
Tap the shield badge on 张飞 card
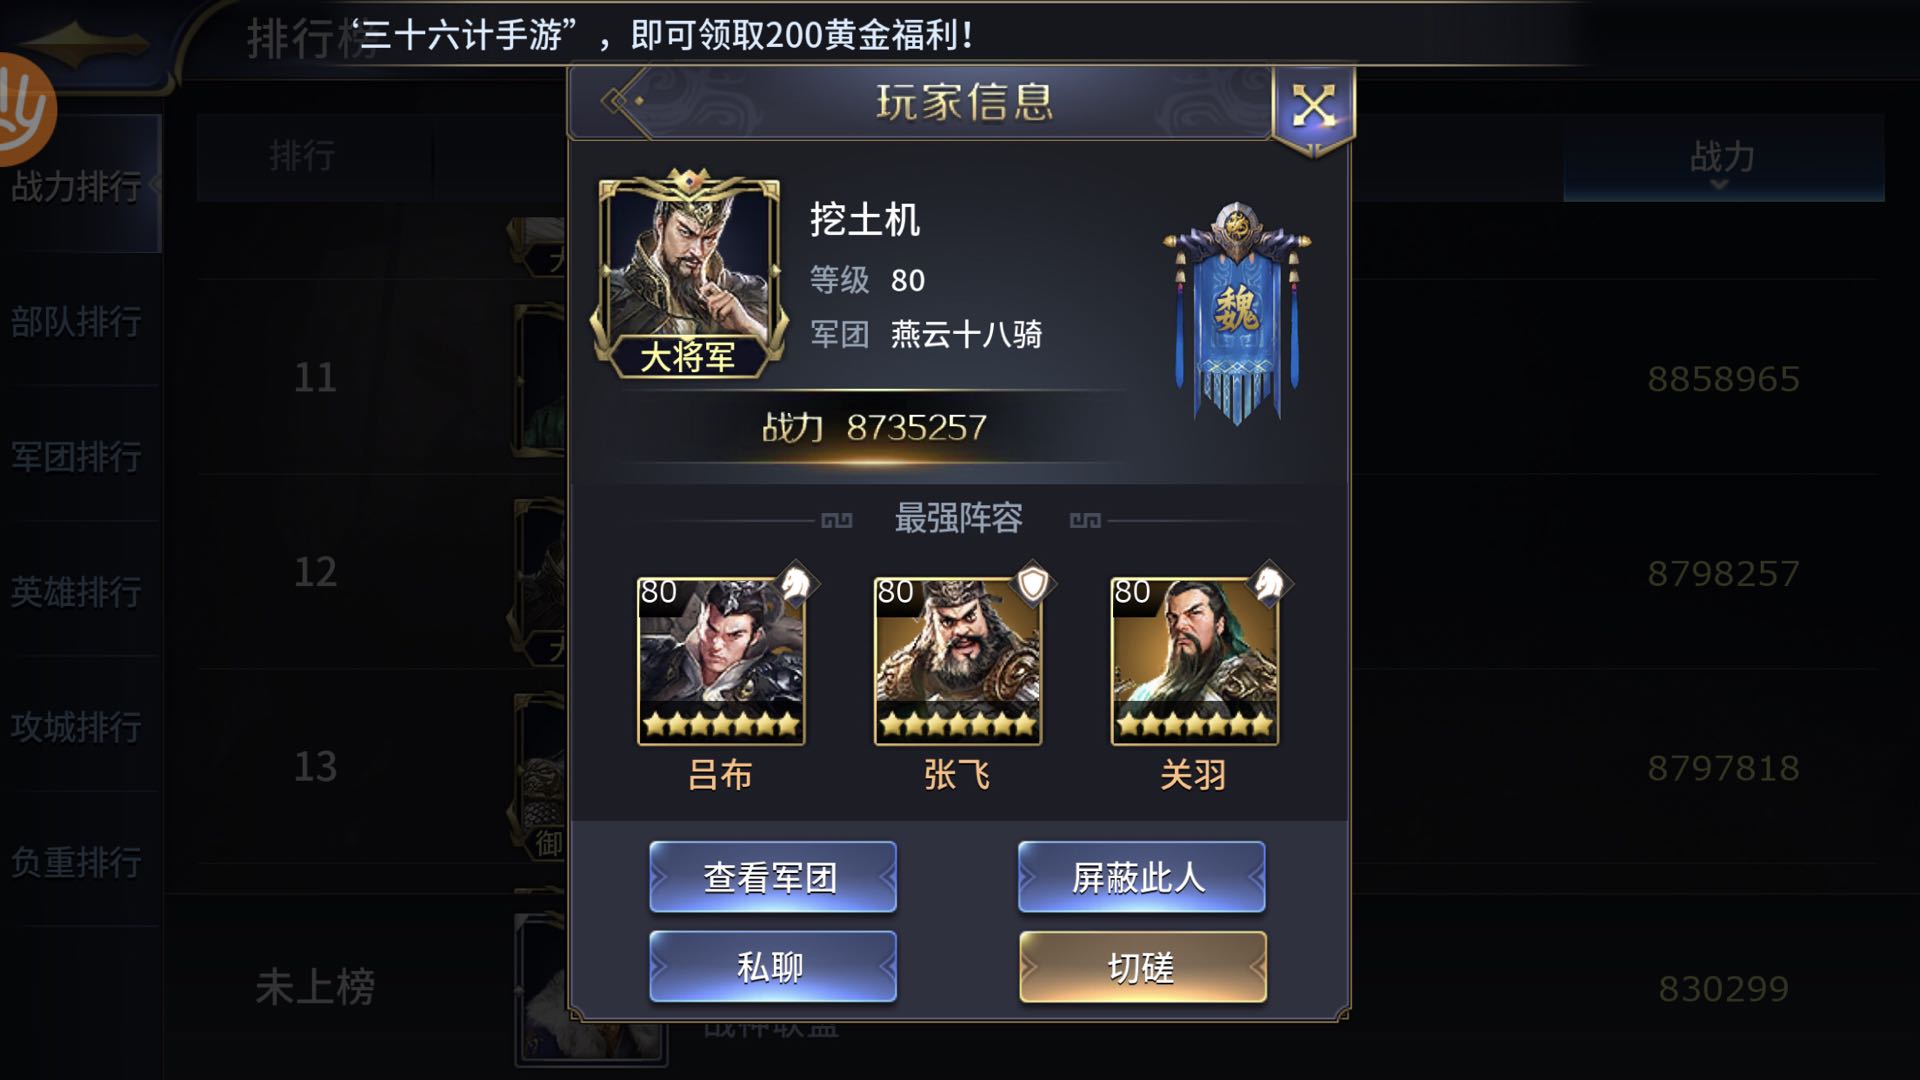point(1032,584)
